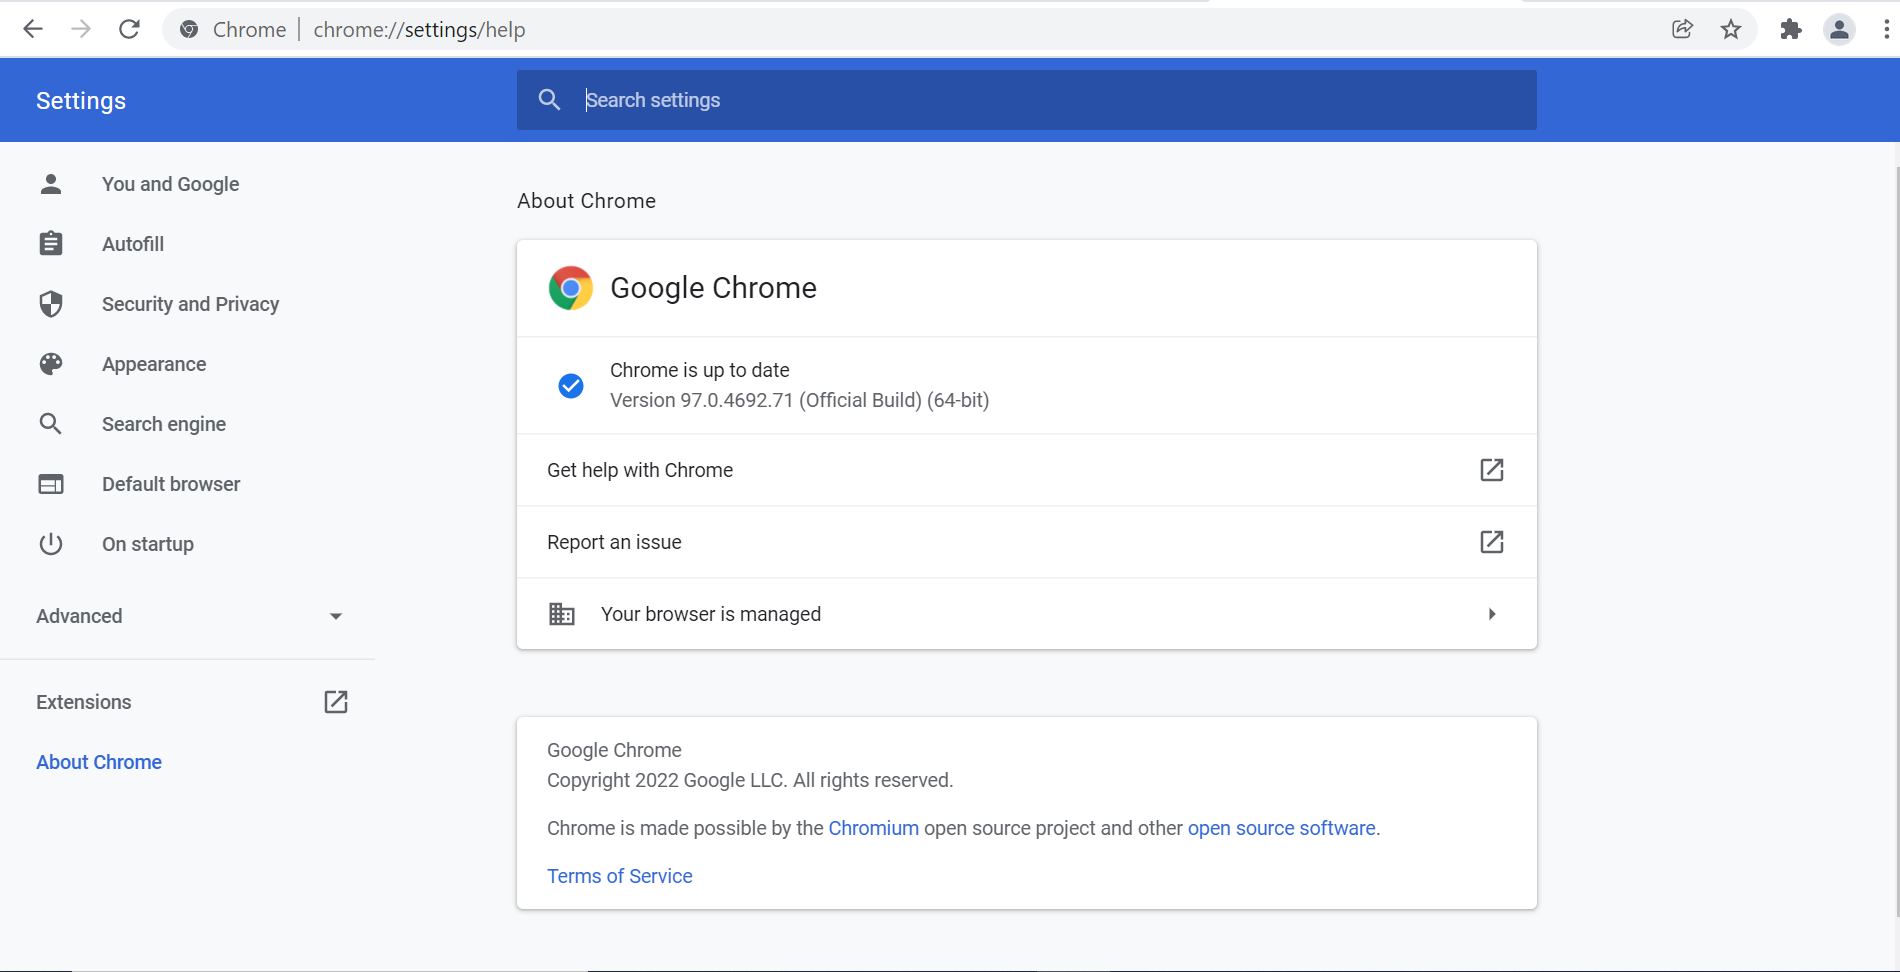Screen dimensions: 1900x972
Task: Open the Extensions puzzle-piece icon
Action: 1791,29
